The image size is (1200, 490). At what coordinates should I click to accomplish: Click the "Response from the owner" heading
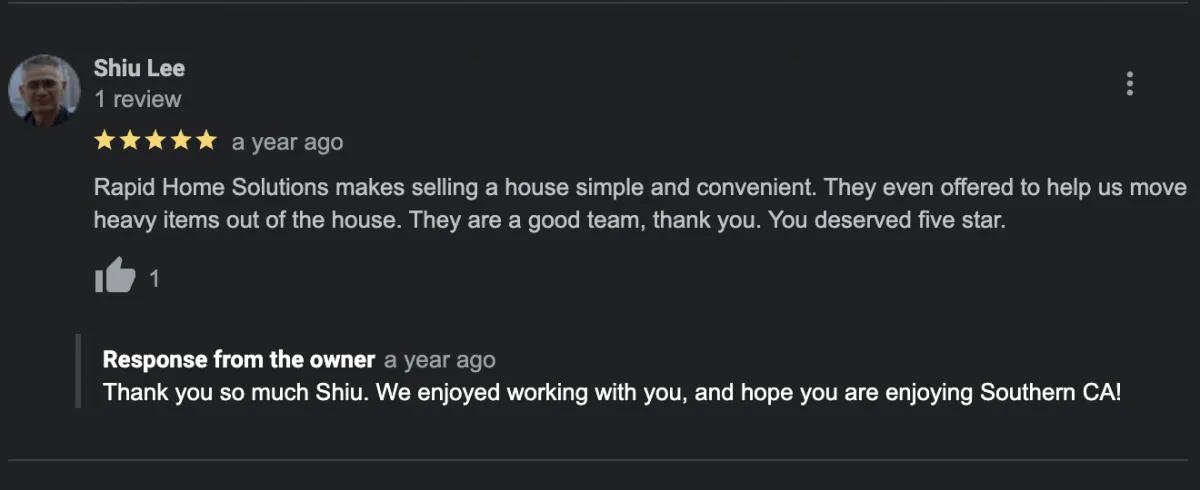point(239,360)
